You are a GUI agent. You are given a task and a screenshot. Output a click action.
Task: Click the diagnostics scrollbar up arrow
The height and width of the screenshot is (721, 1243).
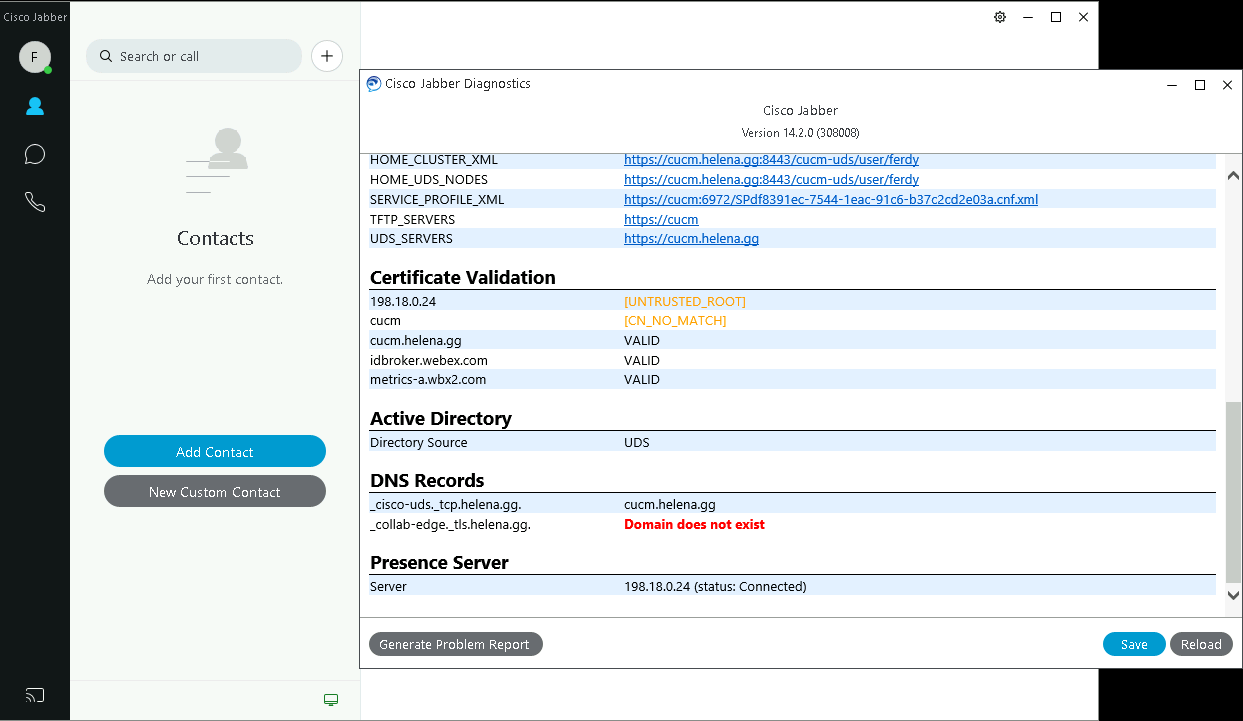(x=1233, y=176)
